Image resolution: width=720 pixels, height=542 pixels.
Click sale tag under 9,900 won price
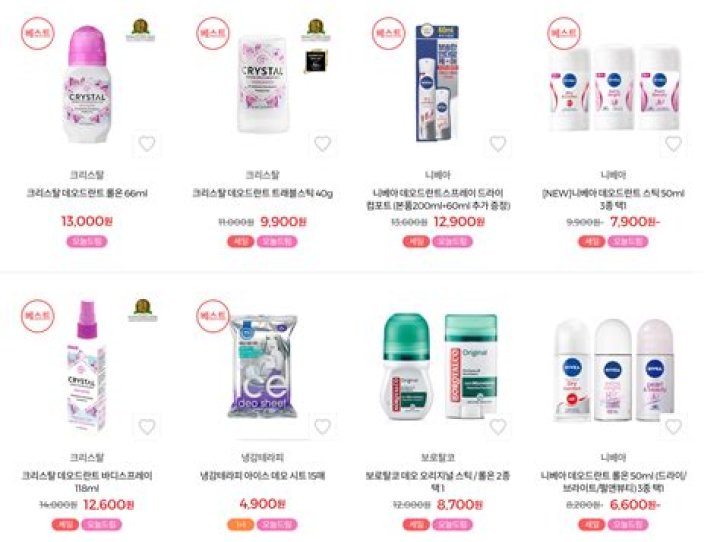241,242
